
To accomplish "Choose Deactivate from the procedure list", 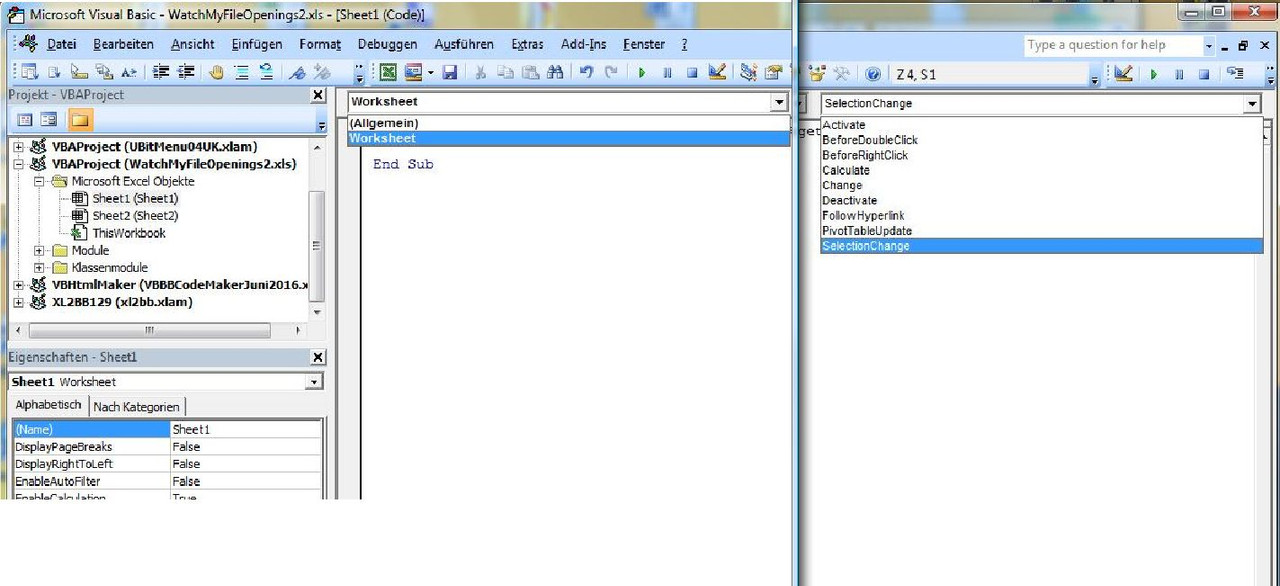I will (x=1041, y=201).
